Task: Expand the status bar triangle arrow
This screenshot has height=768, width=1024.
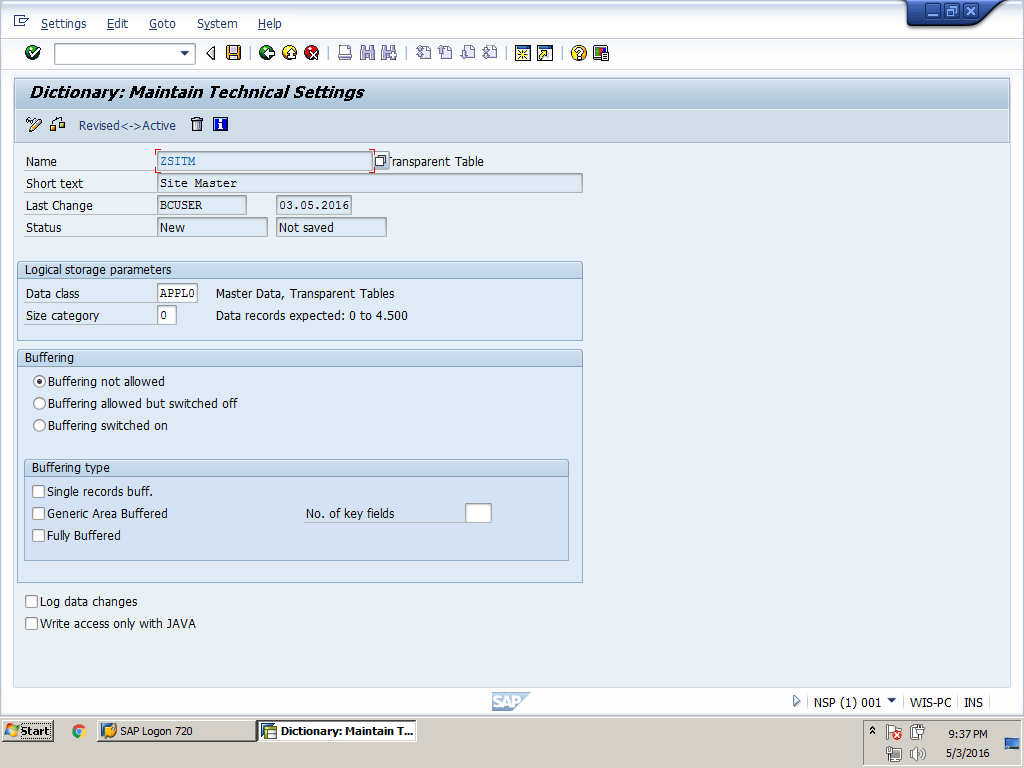Action: pos(796,702)
